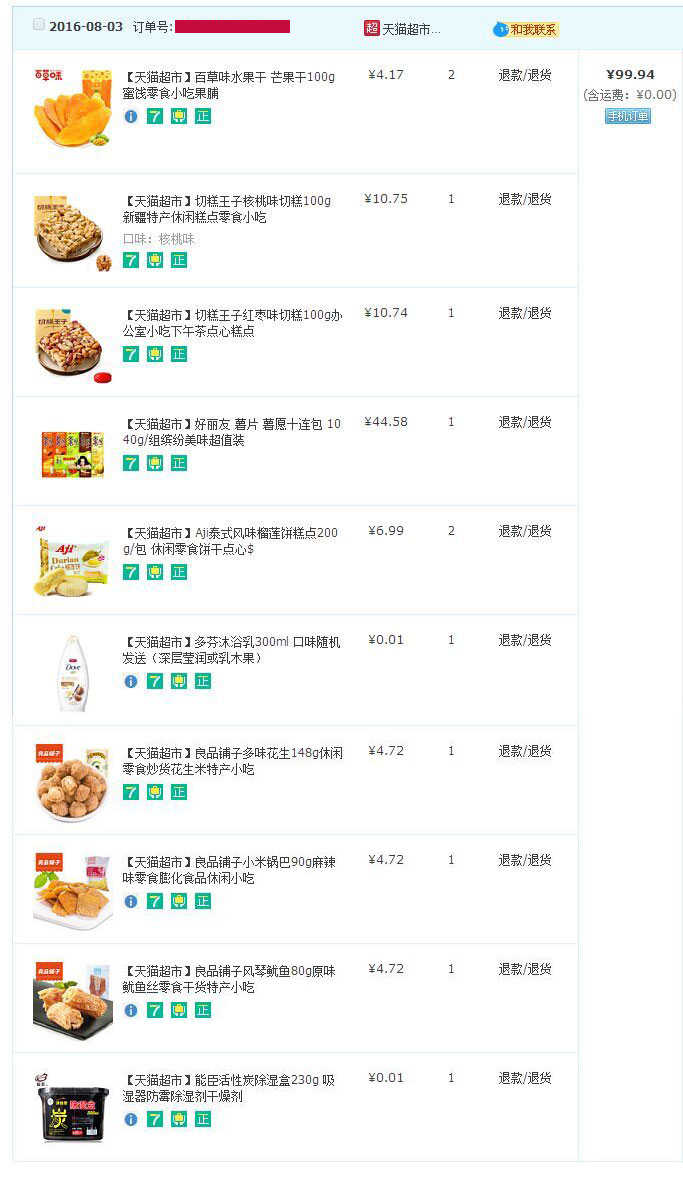Image resolution: width=683 pixels, height=1197 pixels.
Task: Open the 天猫超市 store link
Action: [411, 30]
